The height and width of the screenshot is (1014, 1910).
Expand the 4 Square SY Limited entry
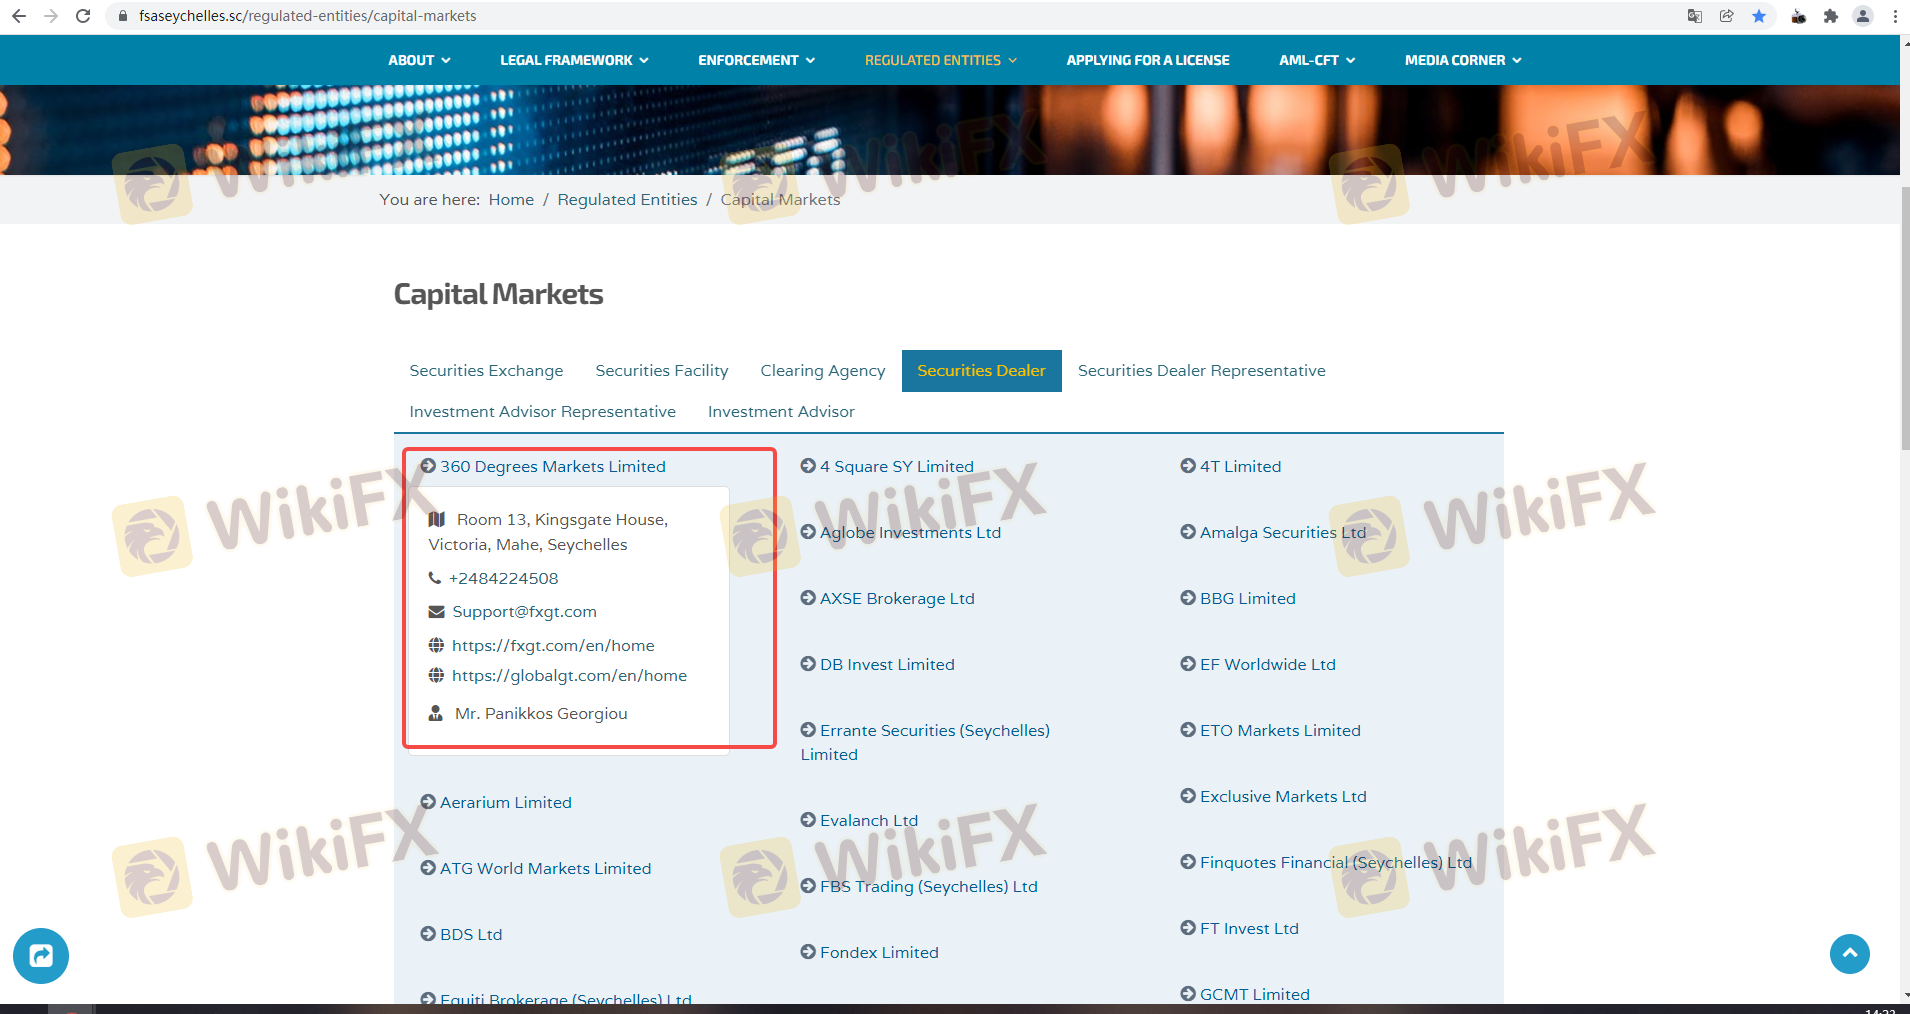896,466
